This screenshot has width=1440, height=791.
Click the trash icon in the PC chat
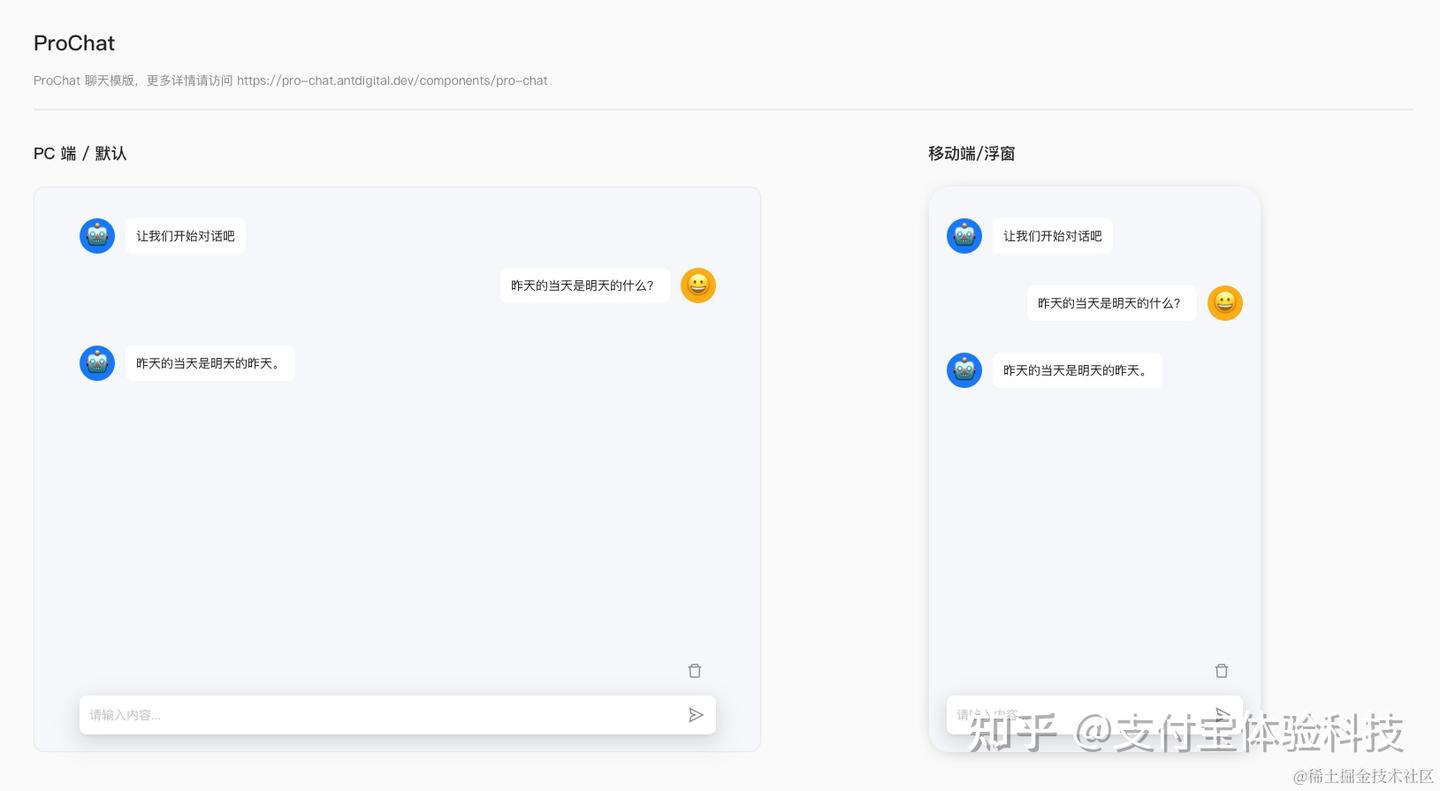pyautogui.click(x=694, y=670)
